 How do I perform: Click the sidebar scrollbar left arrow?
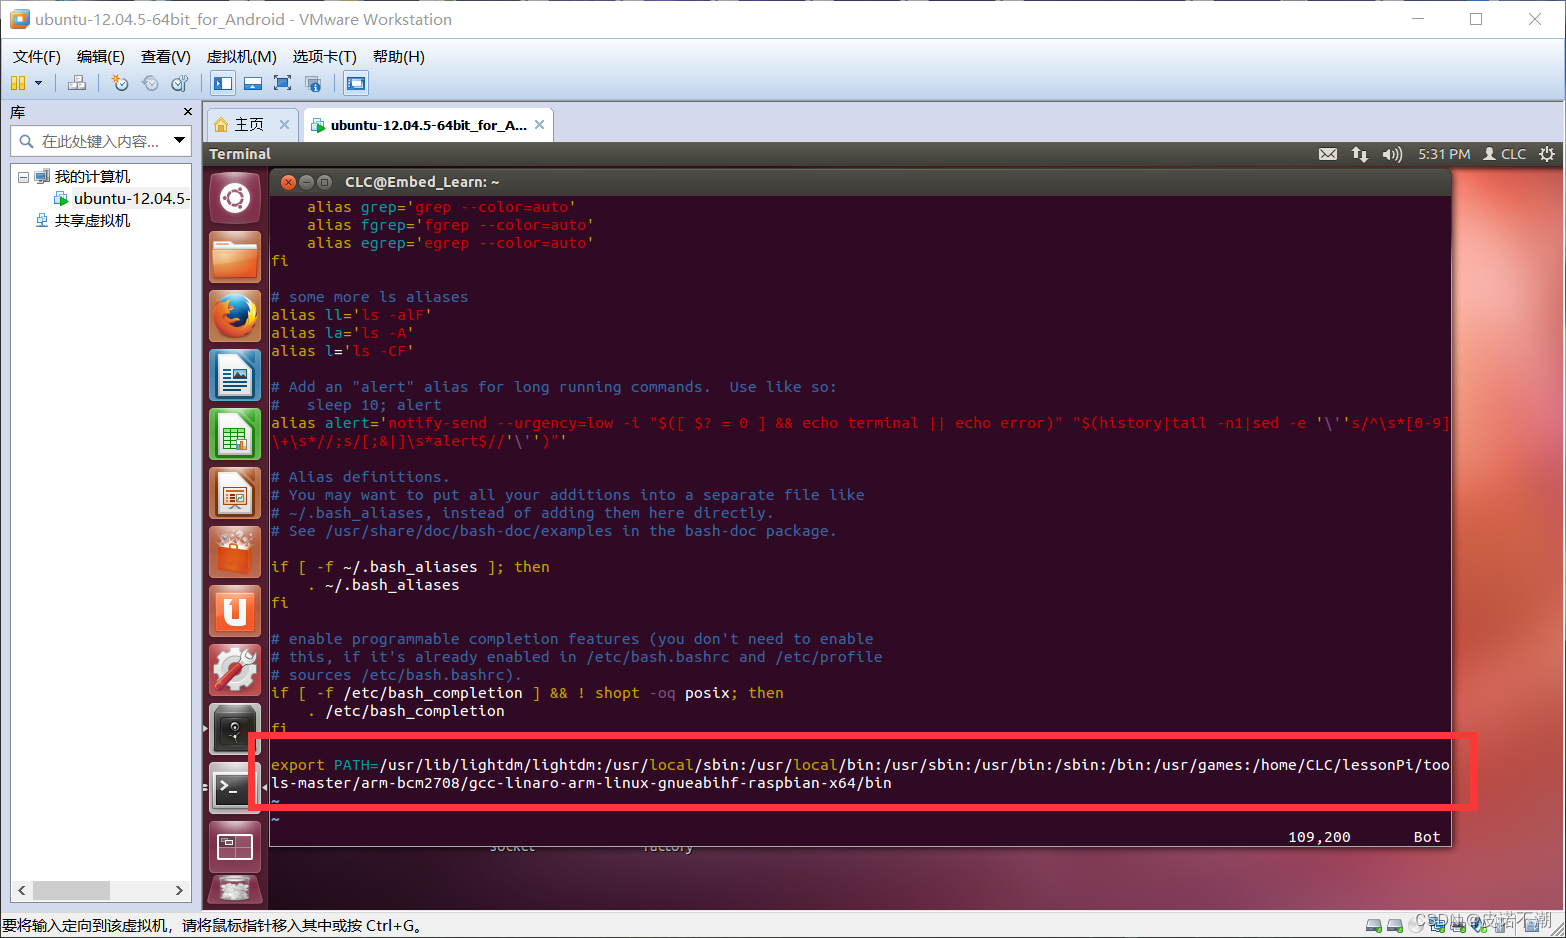pyautogui.click(x=22, y=890)
